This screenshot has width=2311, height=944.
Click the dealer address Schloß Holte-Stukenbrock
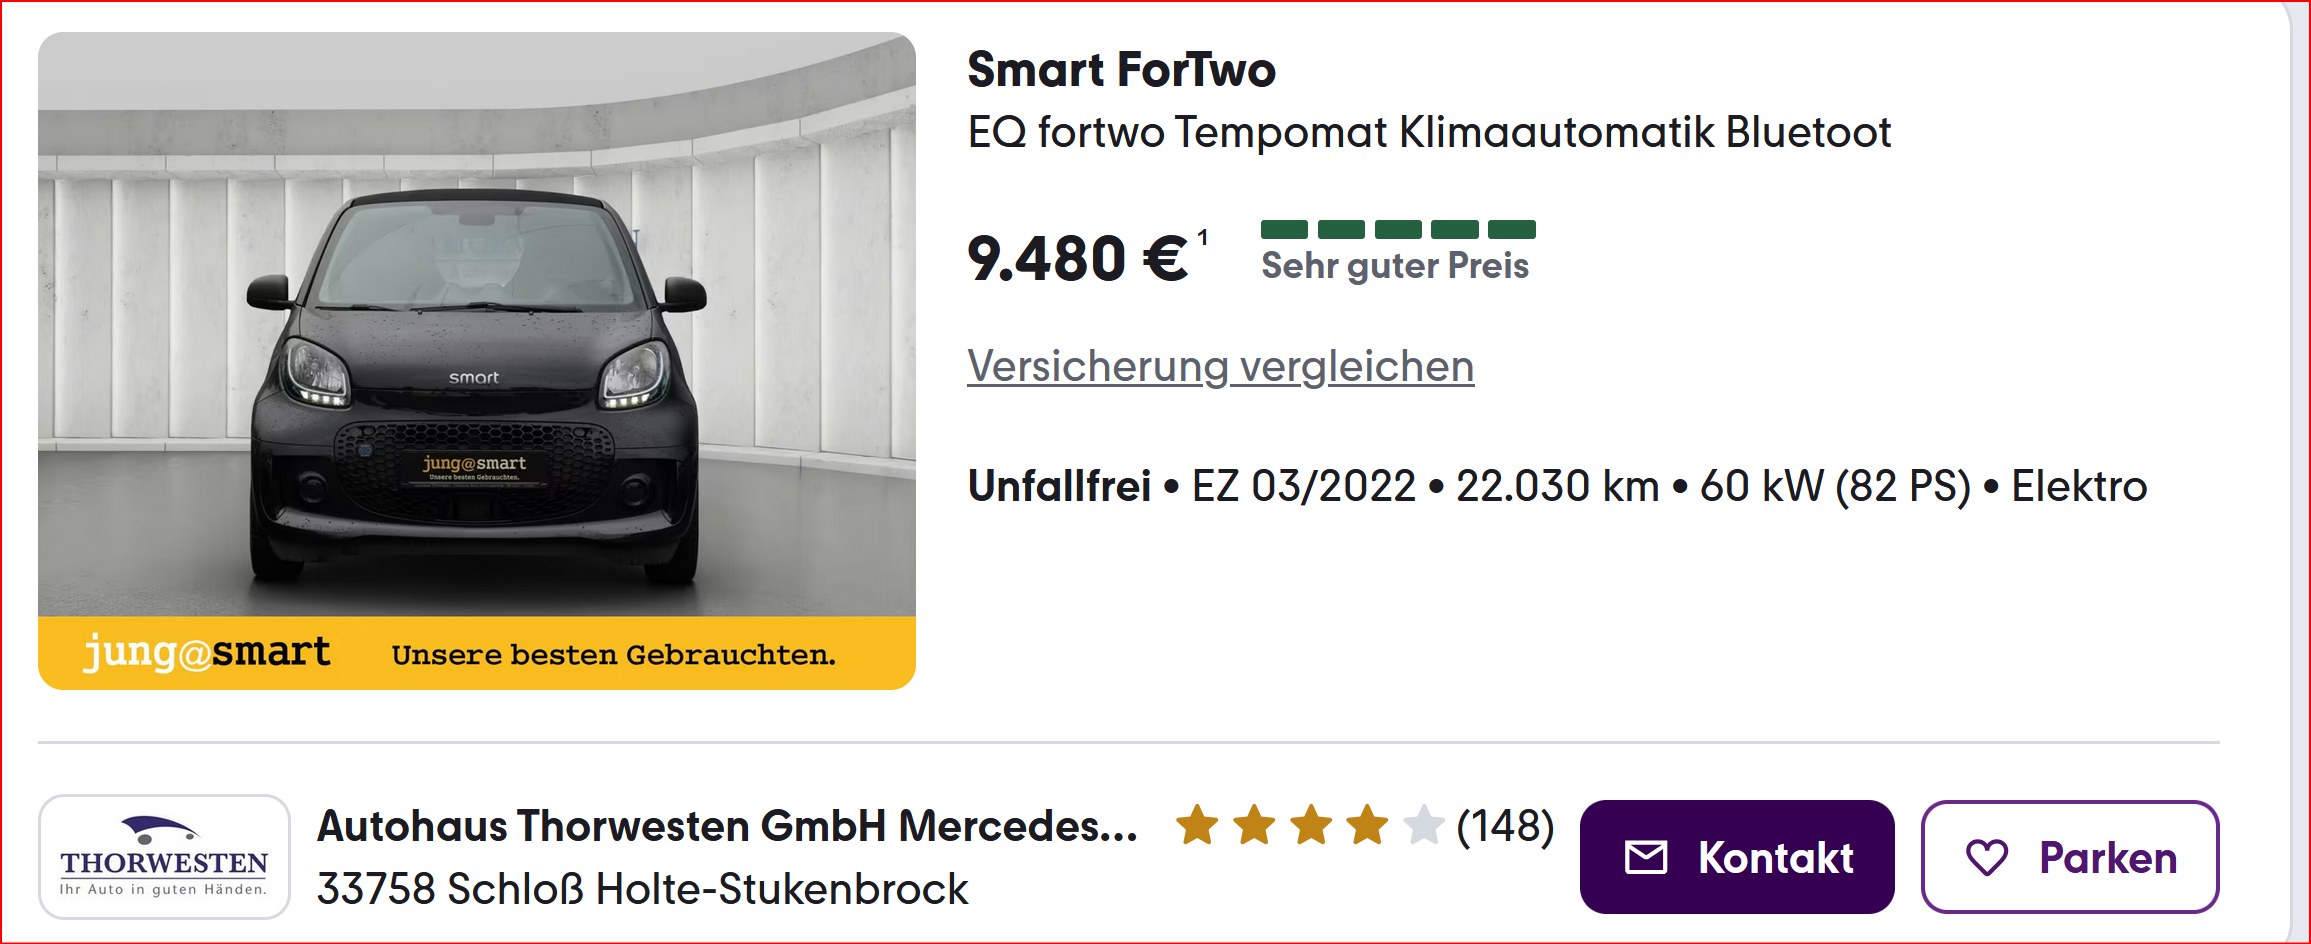642,889
